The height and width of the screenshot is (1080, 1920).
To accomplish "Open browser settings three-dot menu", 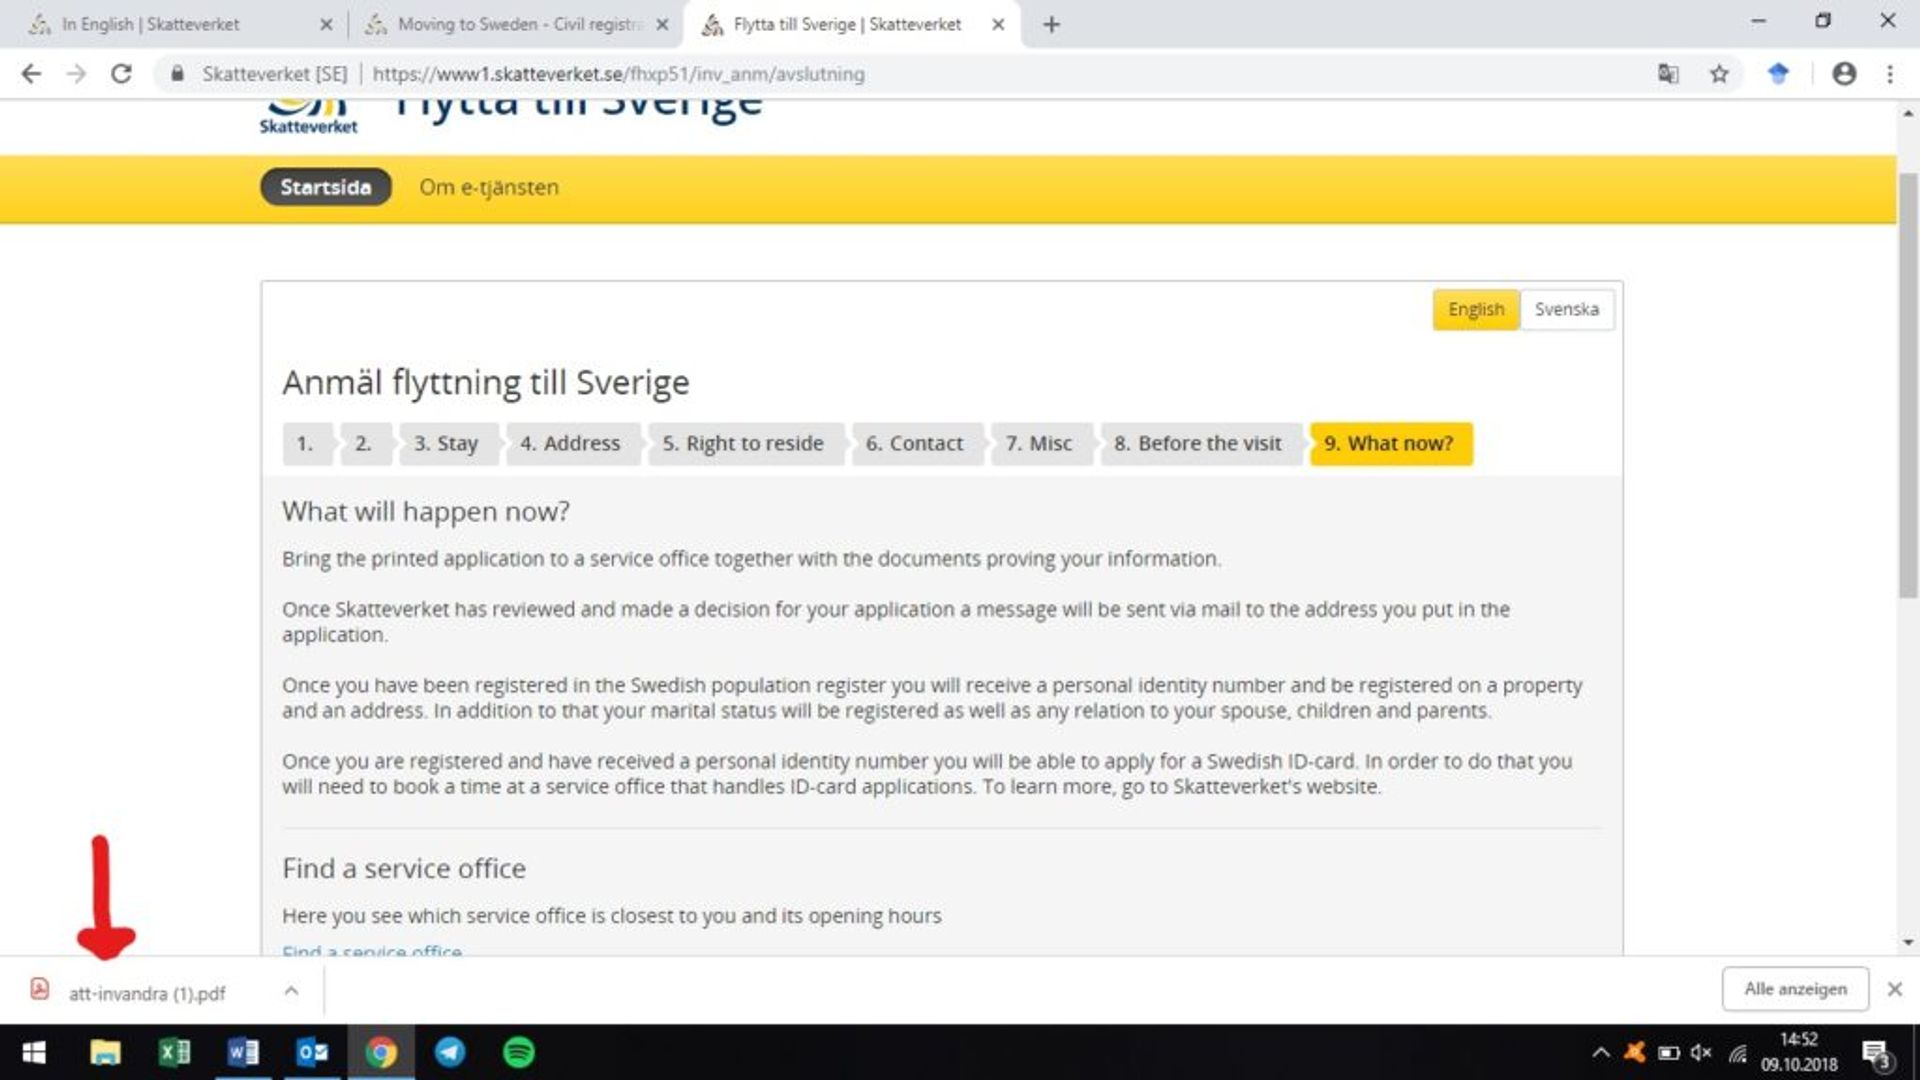I will tap(1890, 74).
